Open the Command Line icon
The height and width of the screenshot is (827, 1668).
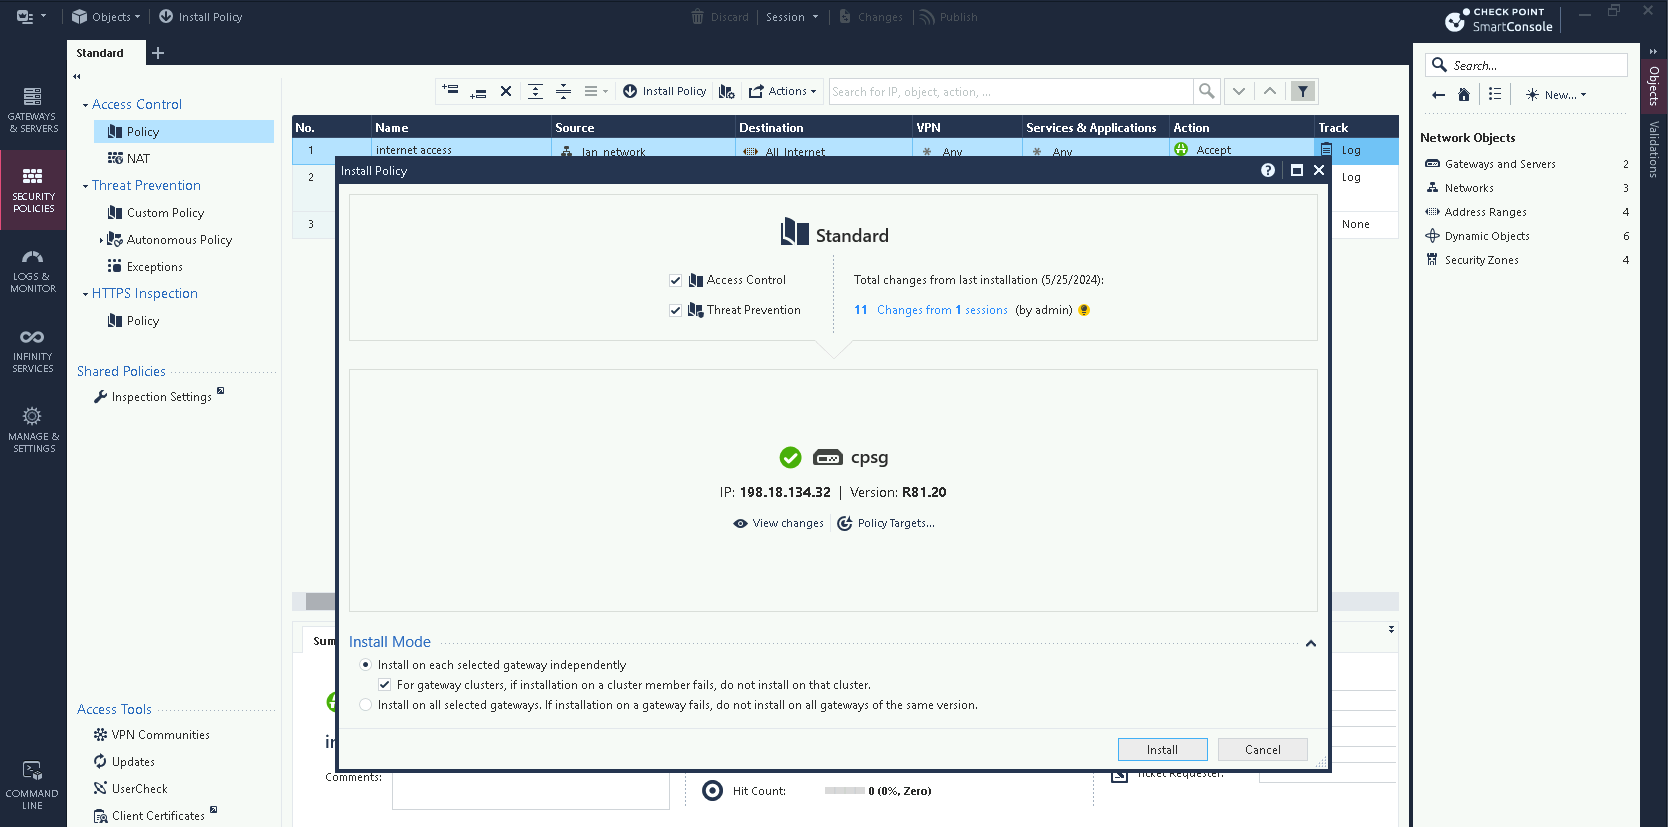33,785
